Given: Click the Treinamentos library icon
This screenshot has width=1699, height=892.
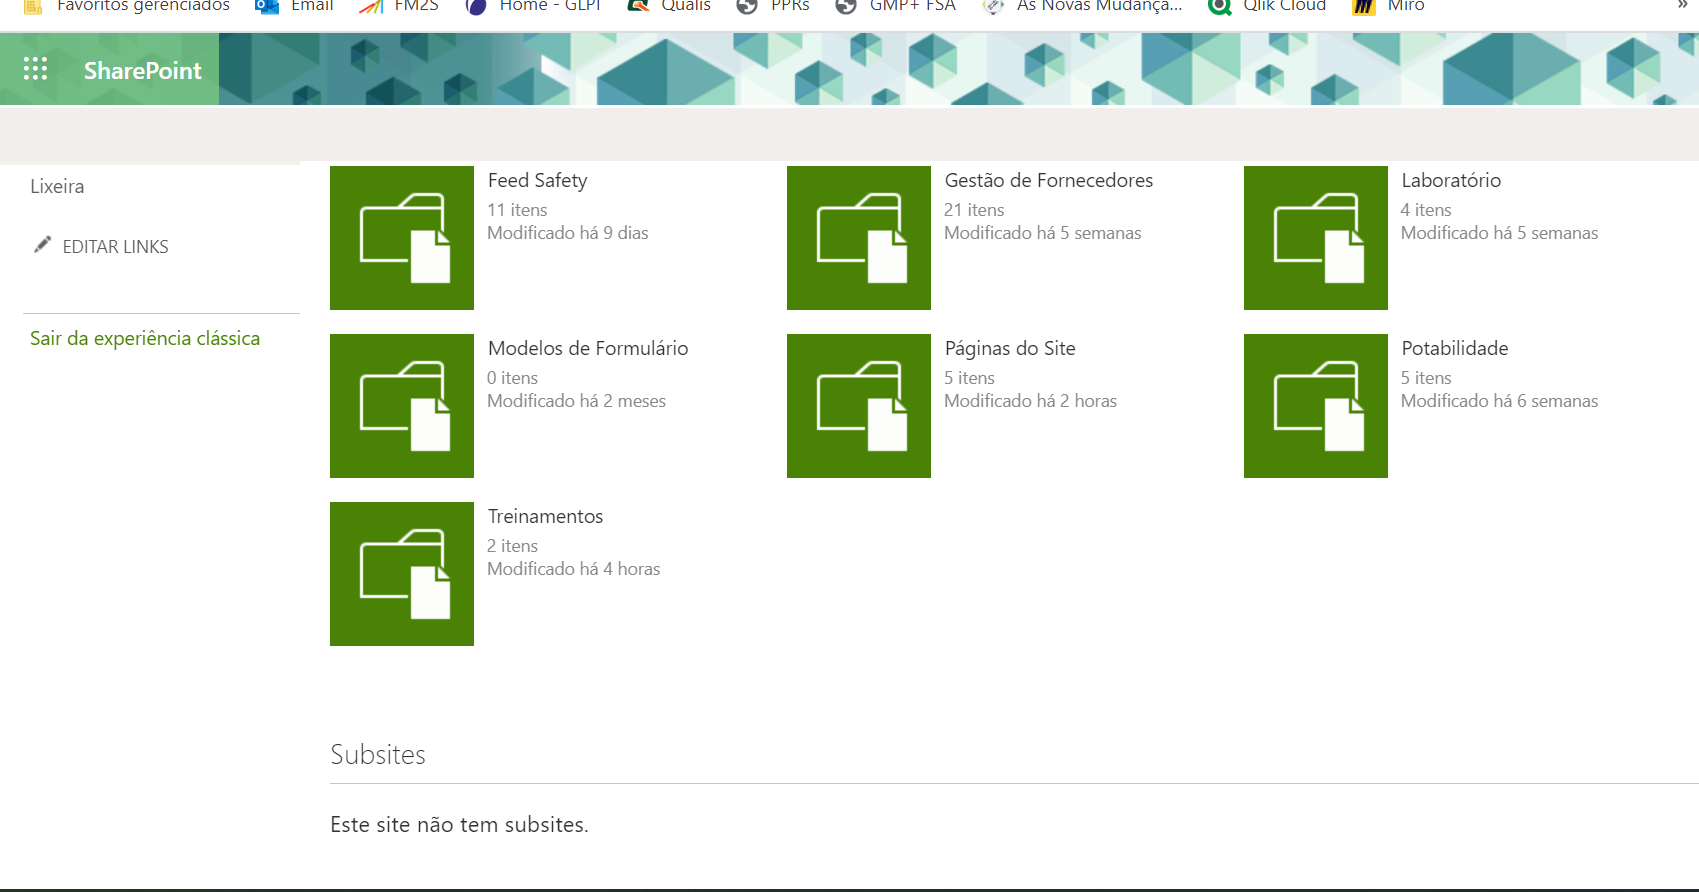Looking at the screenshot, I should [x=402, y=574].
